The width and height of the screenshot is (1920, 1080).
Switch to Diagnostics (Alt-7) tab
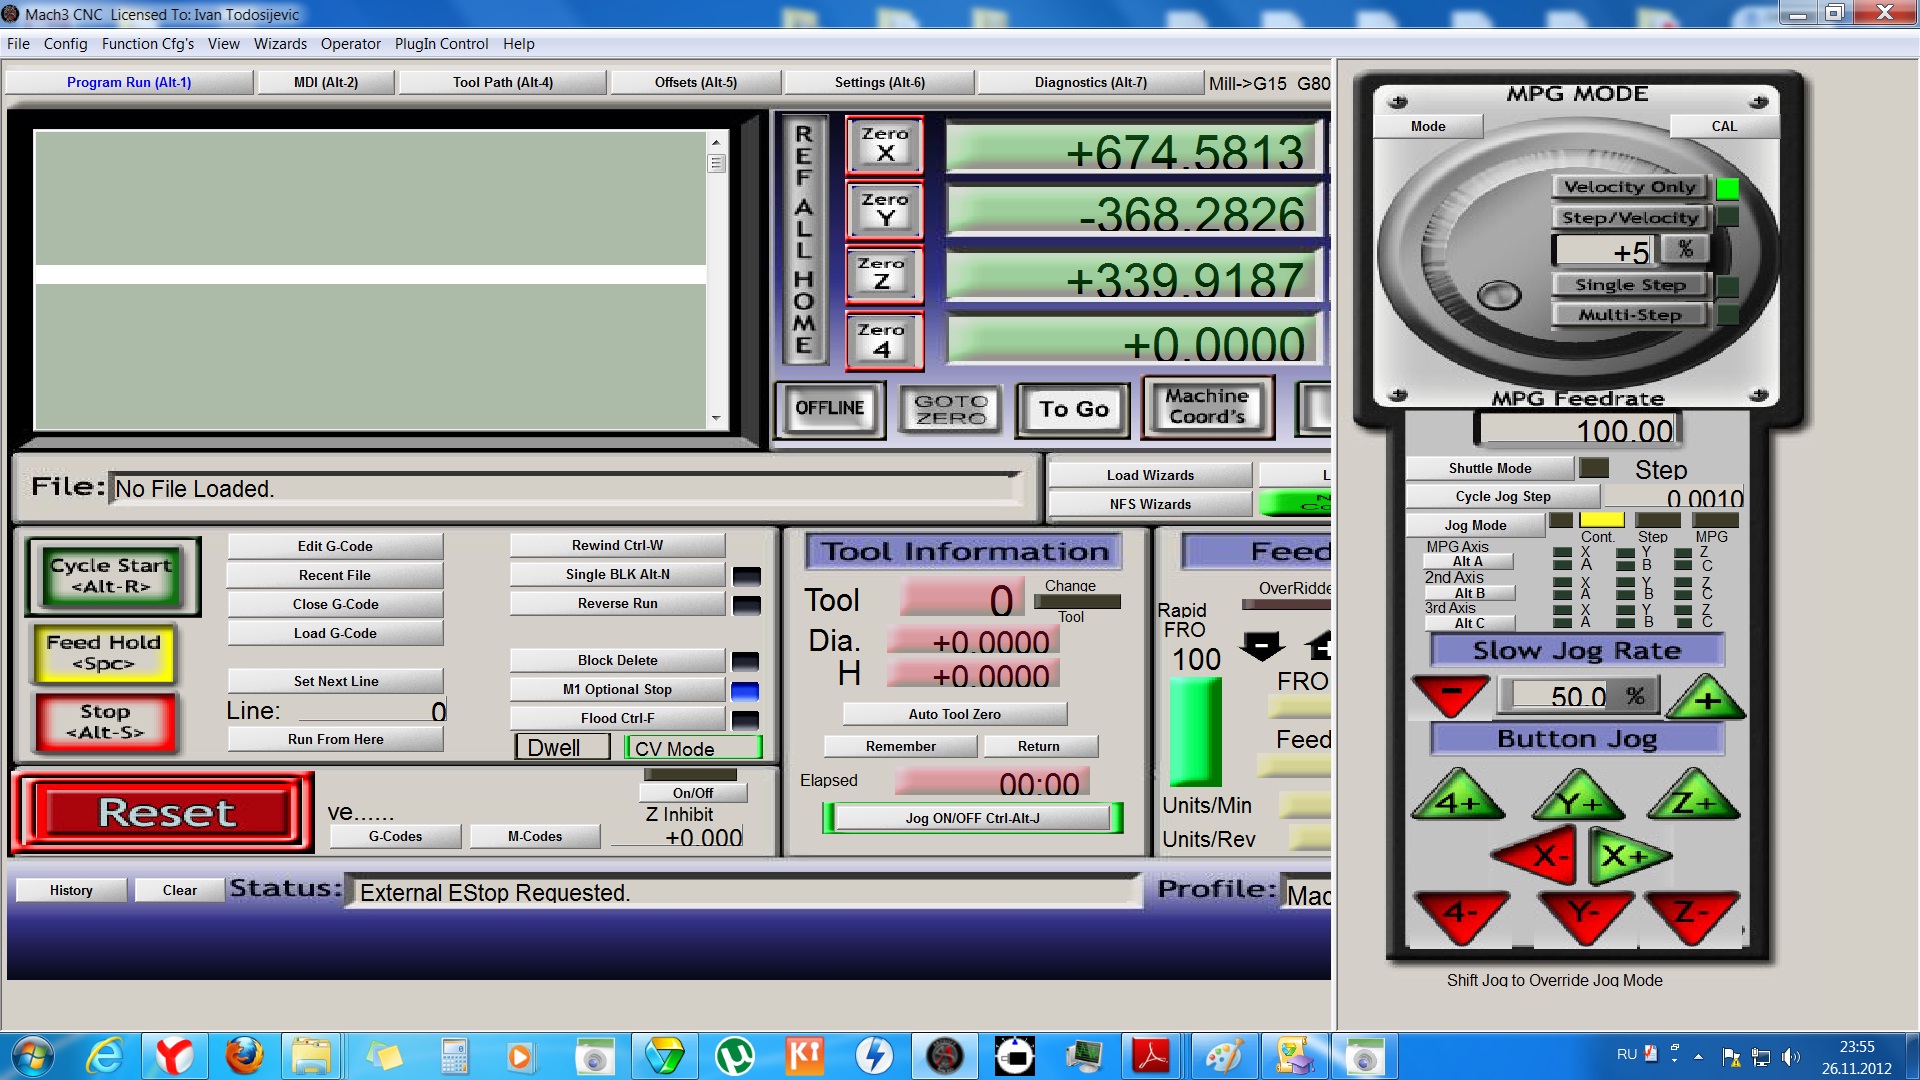1090,82
